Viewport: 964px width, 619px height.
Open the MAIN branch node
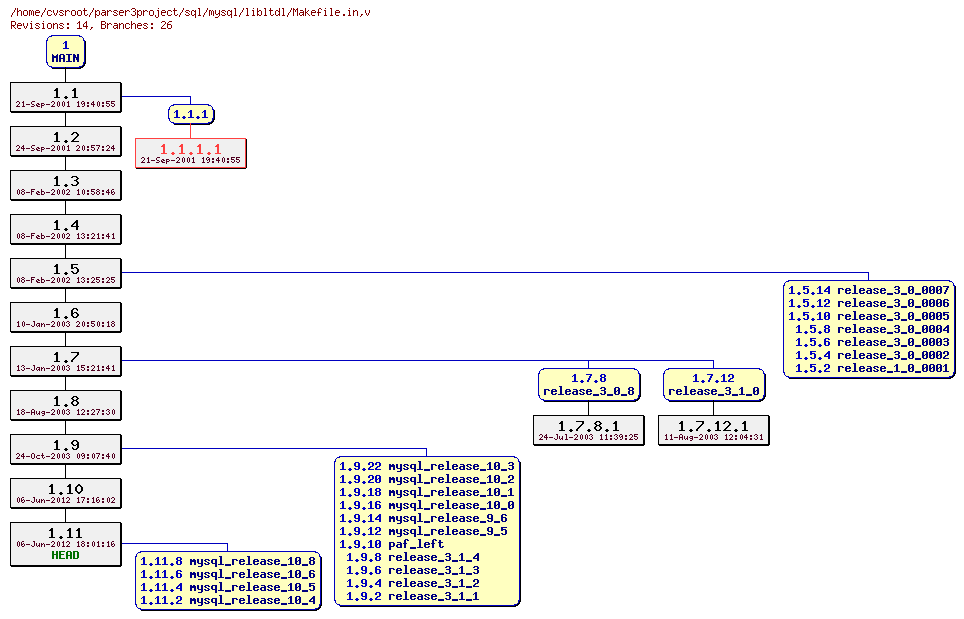pos(66,52)
